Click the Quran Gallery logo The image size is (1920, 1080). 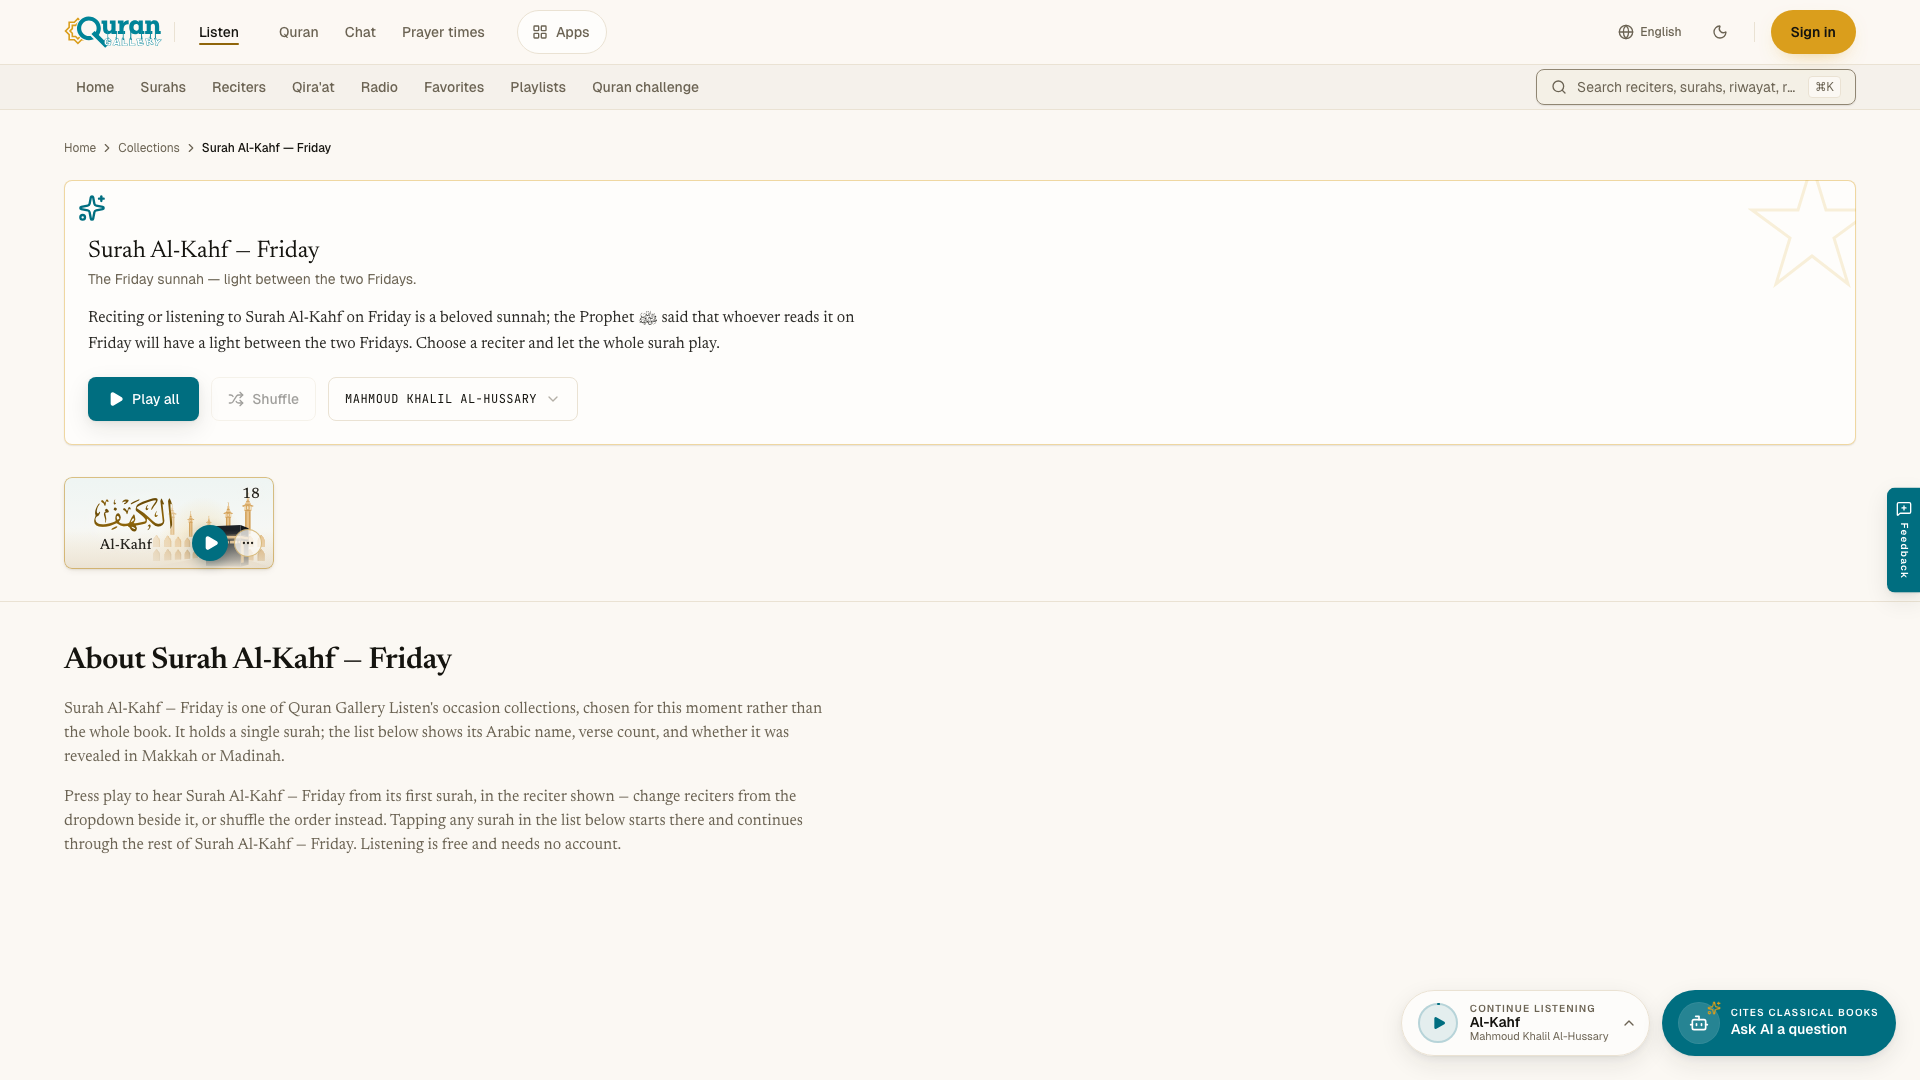(x=113, y=32)
